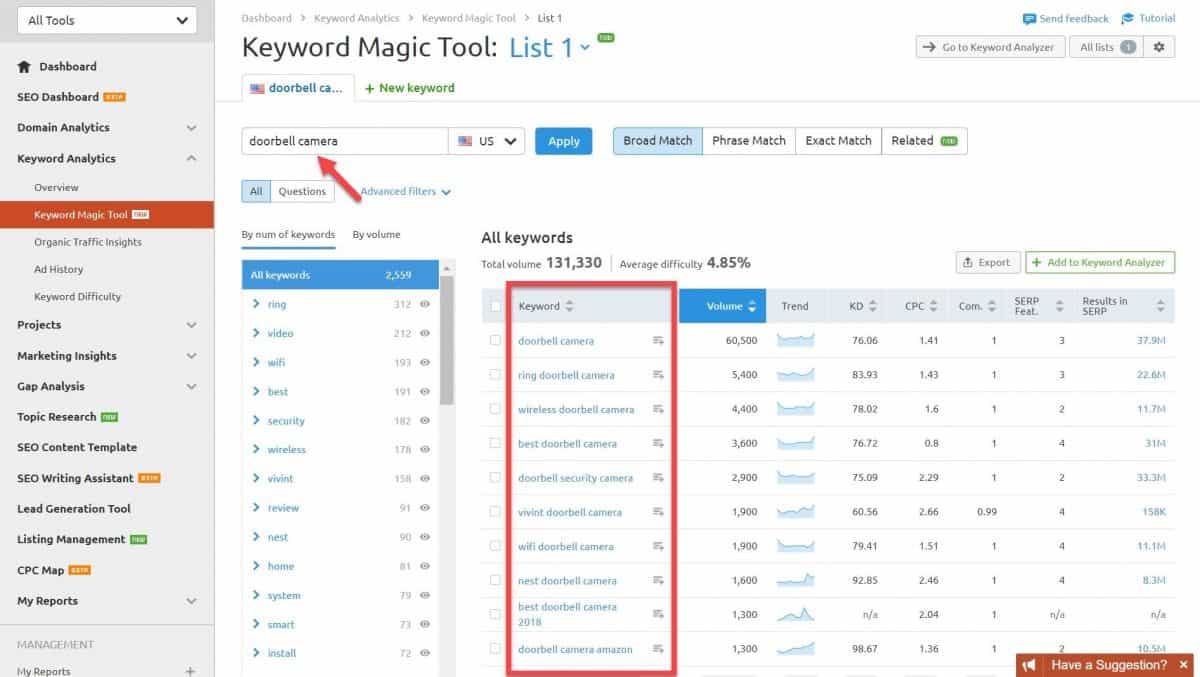Click add-to-list icon for wifi doorbell camera
This screenshot has height=677, width=1200.
pyautogui.click(x=658, y=546)
